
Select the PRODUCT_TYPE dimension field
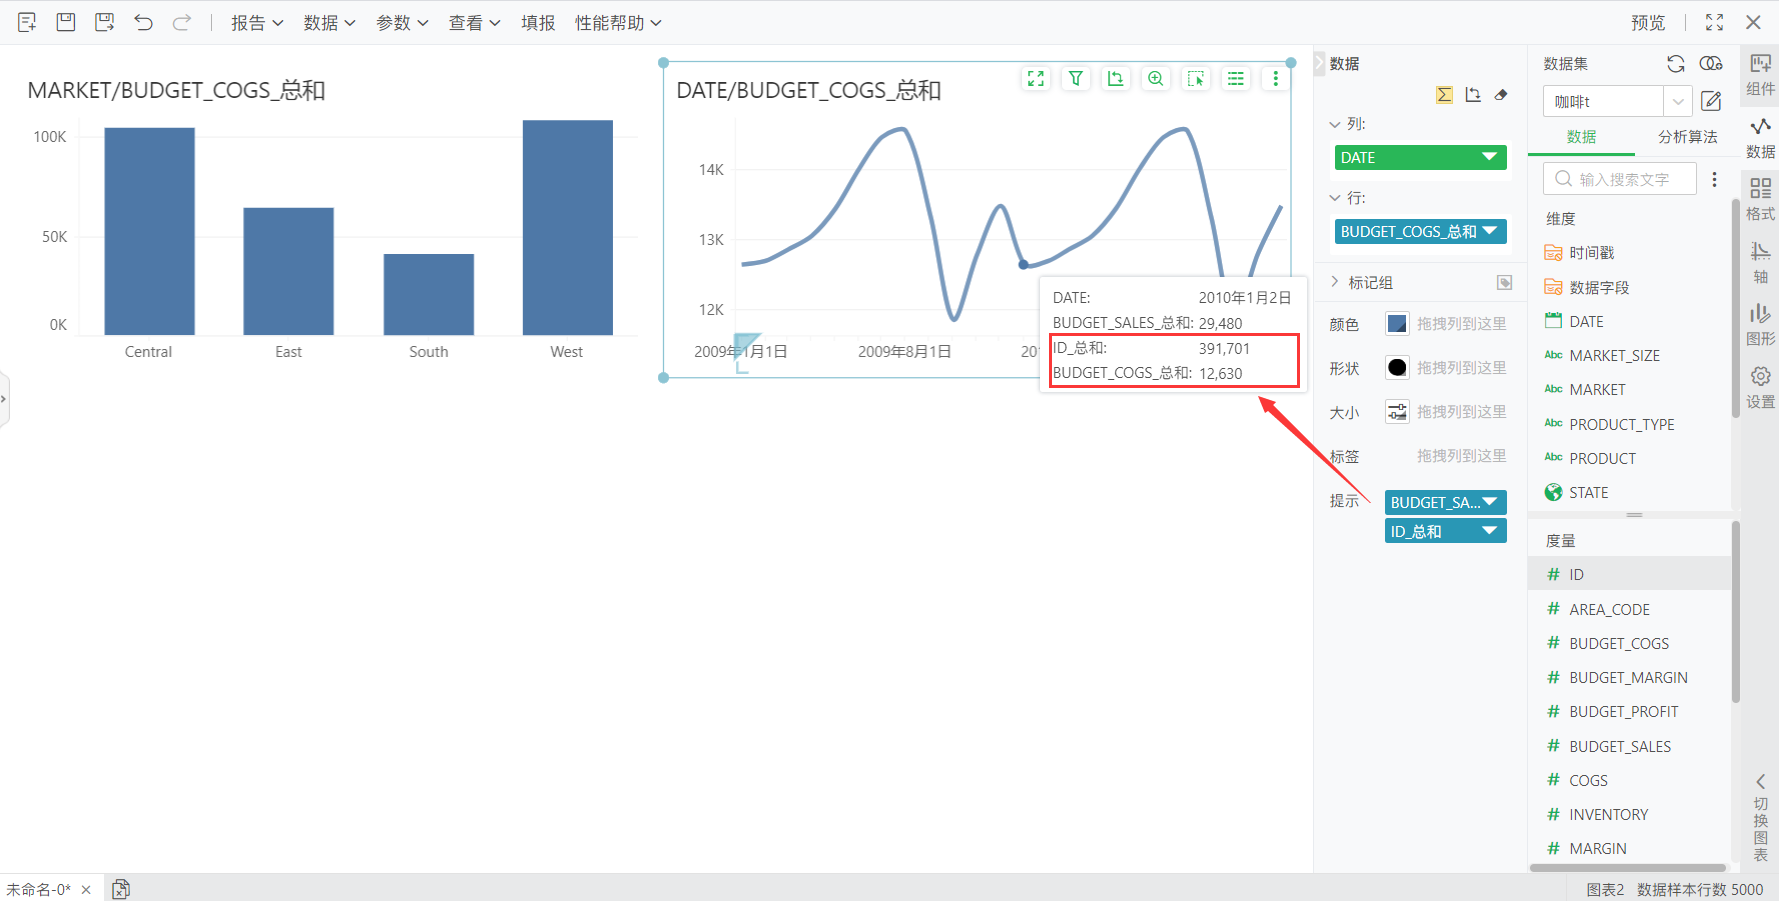(x=1621, y=424)
